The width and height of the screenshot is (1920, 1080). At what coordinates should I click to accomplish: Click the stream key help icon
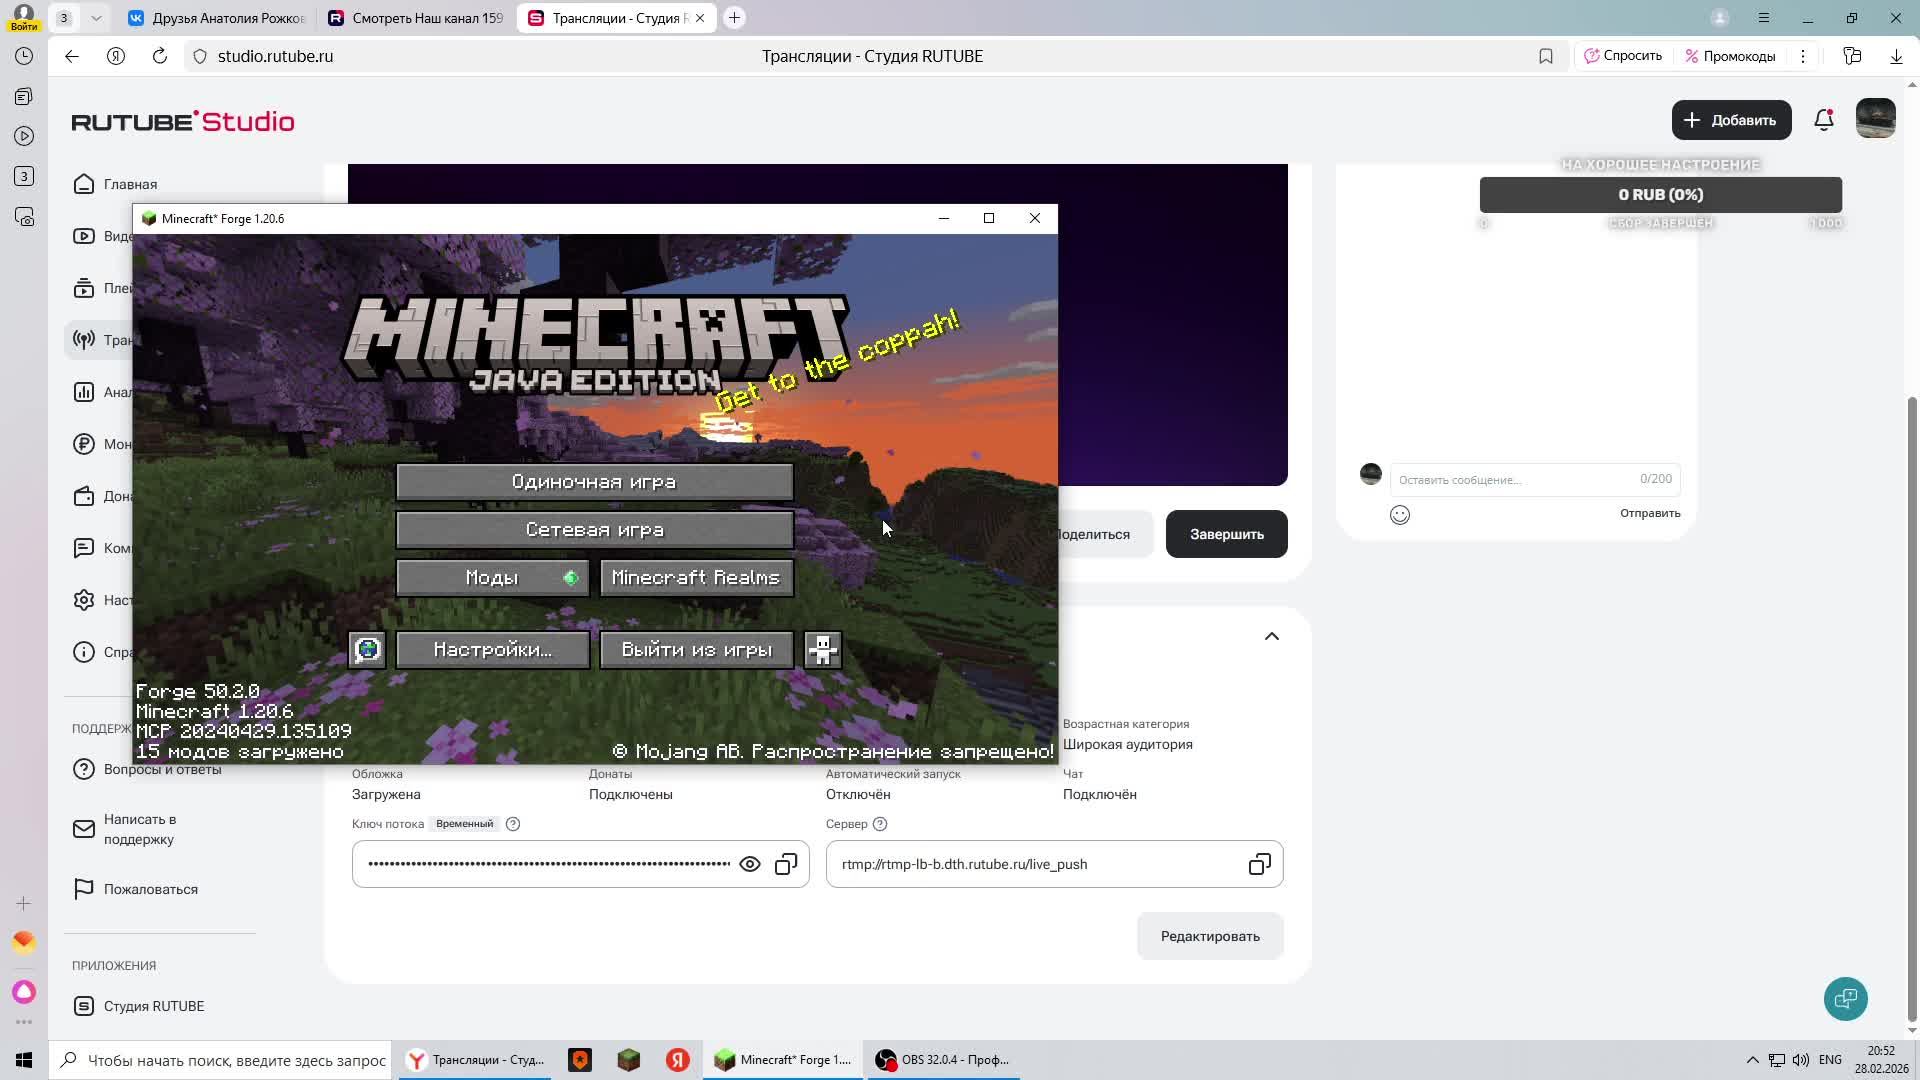[x=513, y=824]
